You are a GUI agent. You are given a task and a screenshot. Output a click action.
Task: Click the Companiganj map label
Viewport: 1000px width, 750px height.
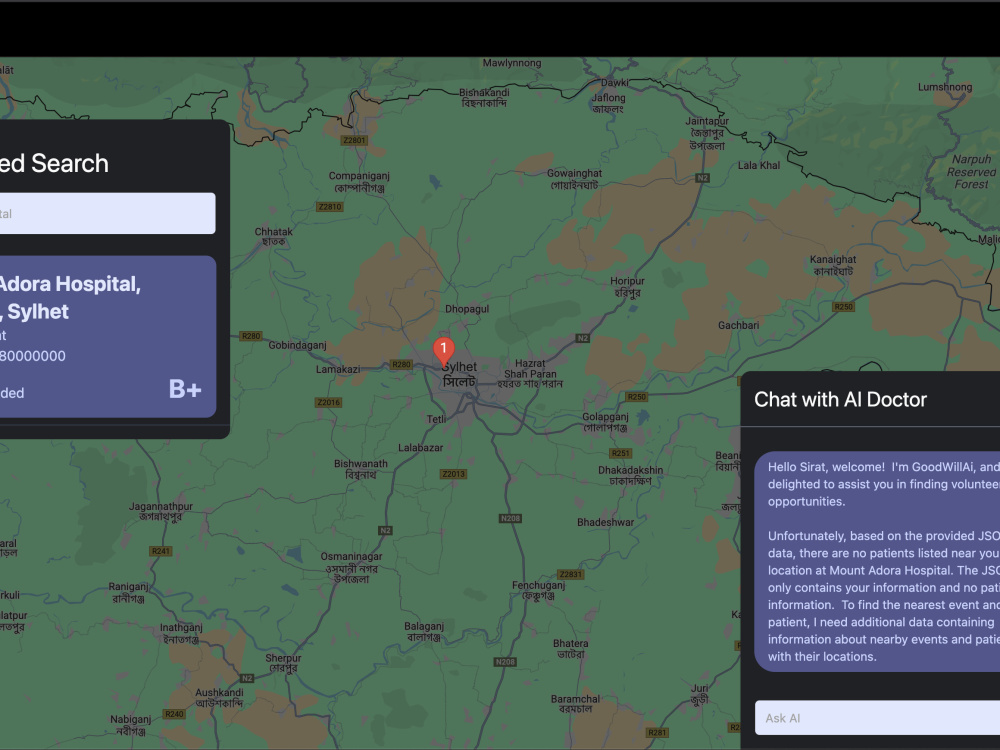pyautogui.click(x=359, y=182)
